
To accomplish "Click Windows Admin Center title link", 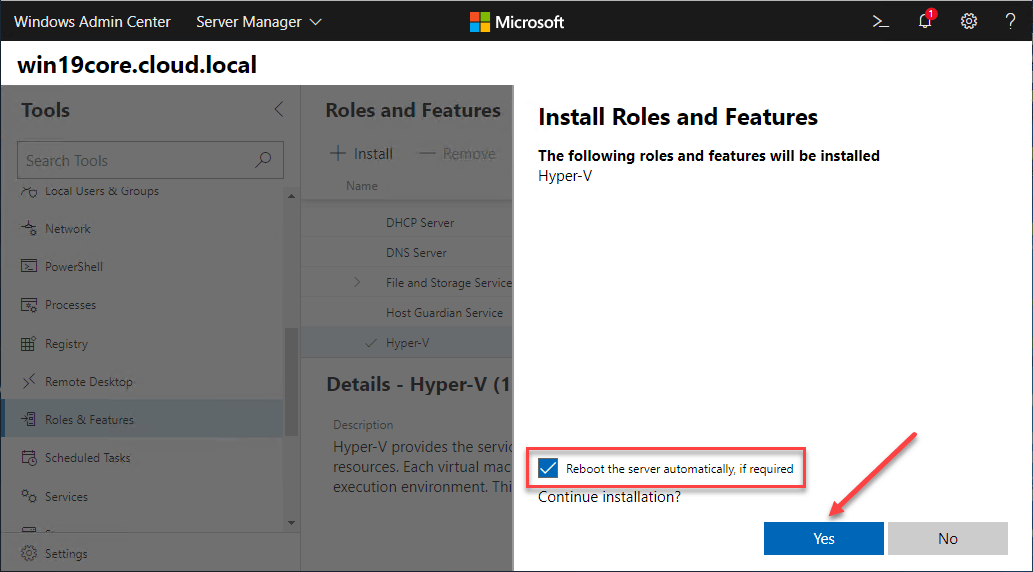I will [92, 22].
